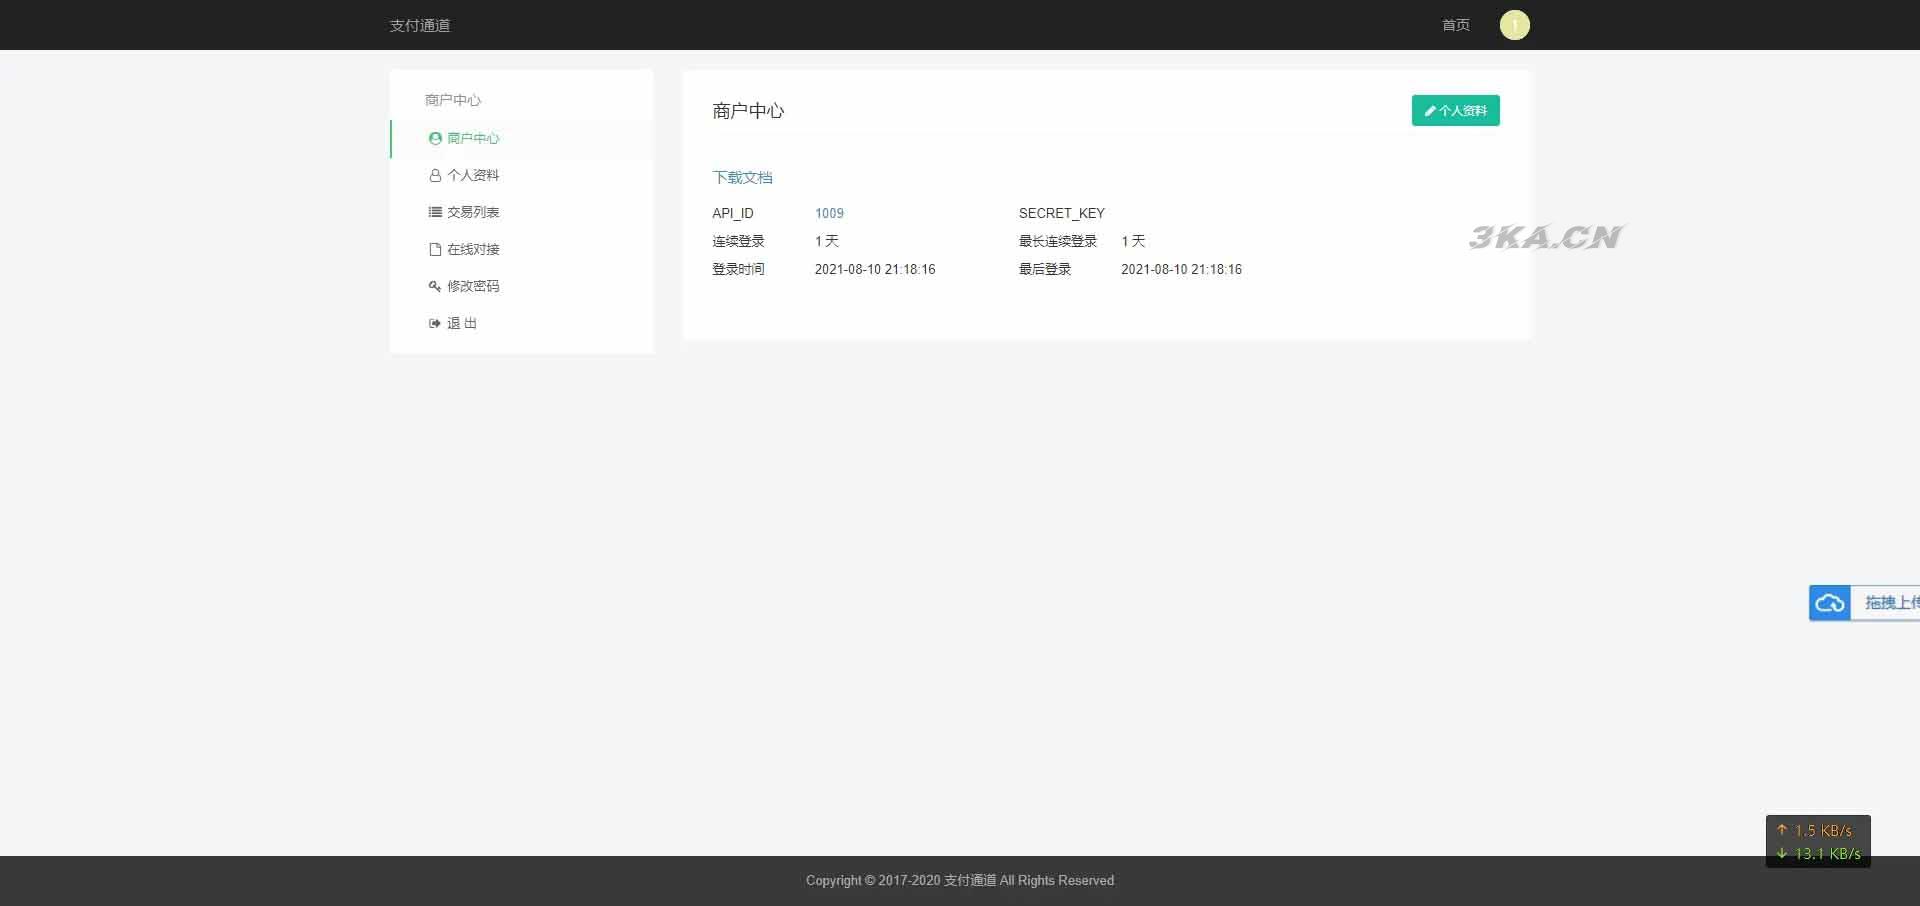Click 退出 to log out
This screenshot has height=906, width=1920.
522,323
